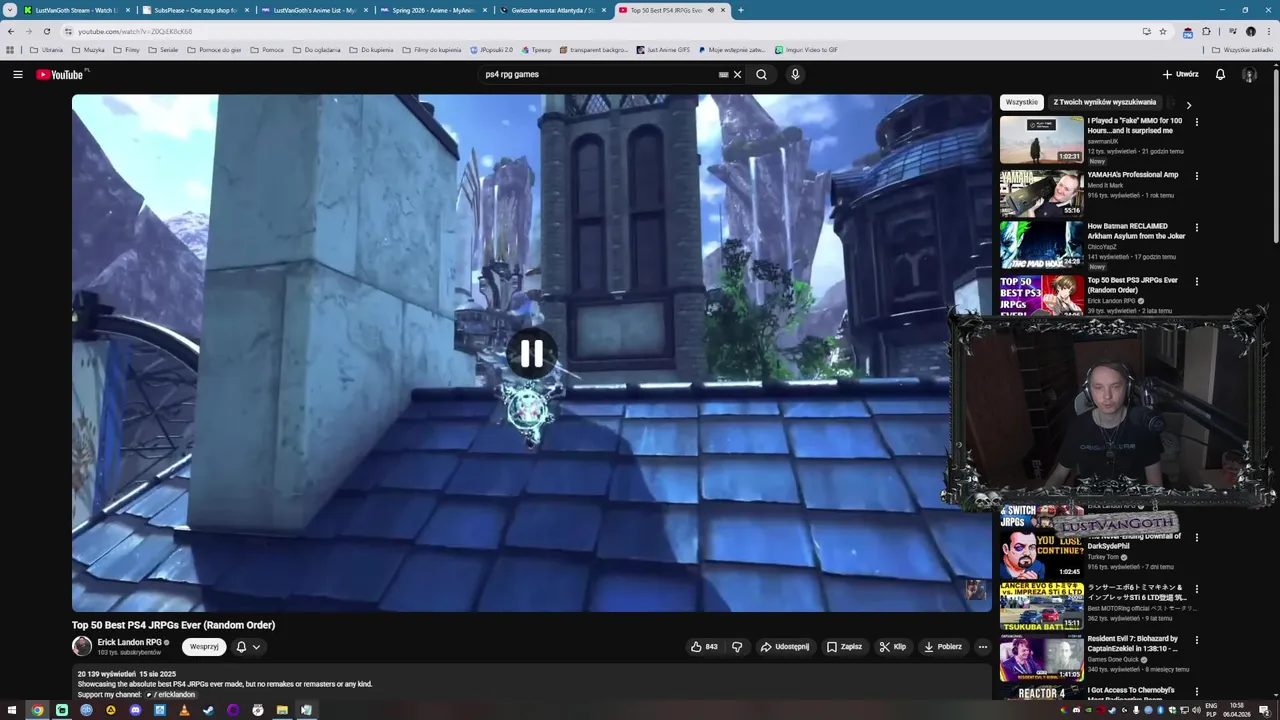Screen dimensions: 1280x720
Task: Bookmark this page with the star icon
Action: click(1163, 31)
